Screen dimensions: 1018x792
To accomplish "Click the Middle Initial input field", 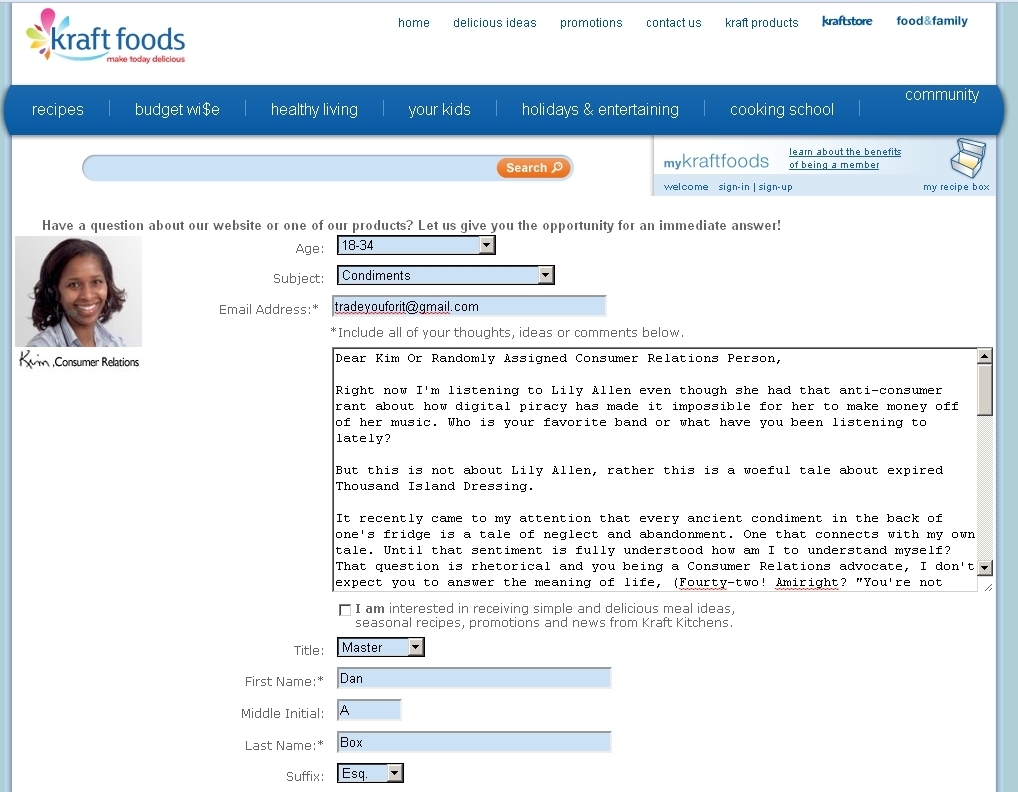I will pyautogui.click(x=369, y=710).
